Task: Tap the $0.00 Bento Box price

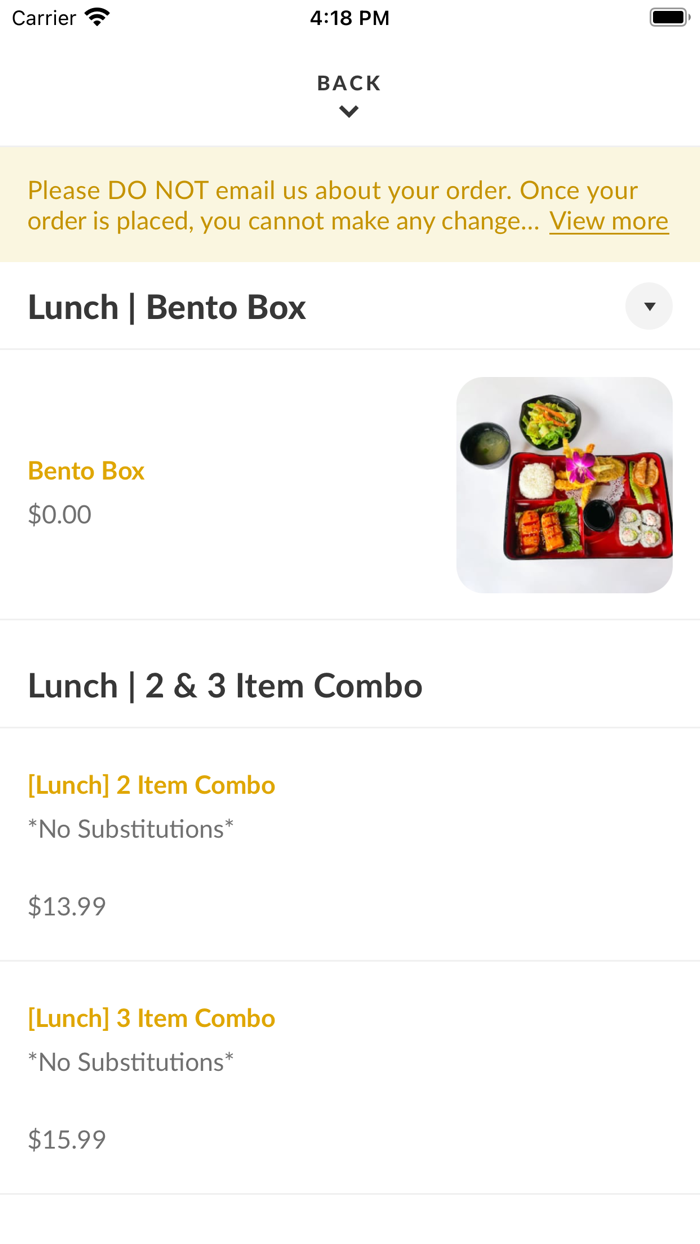Action: [x=59, y=515]
